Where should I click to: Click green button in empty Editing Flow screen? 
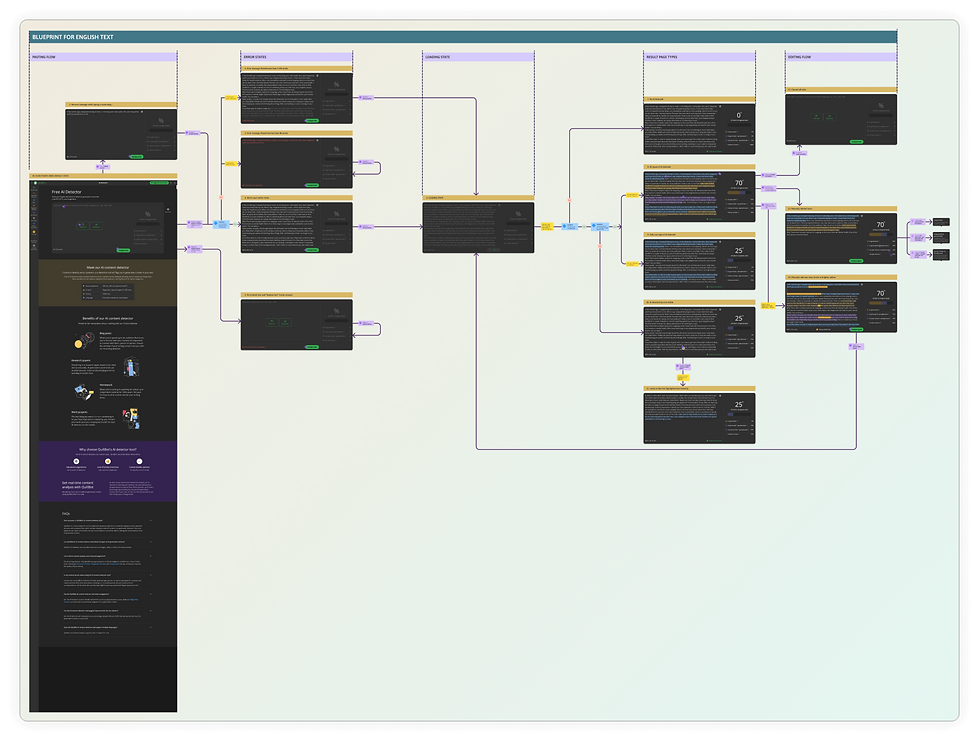(857, 141)
